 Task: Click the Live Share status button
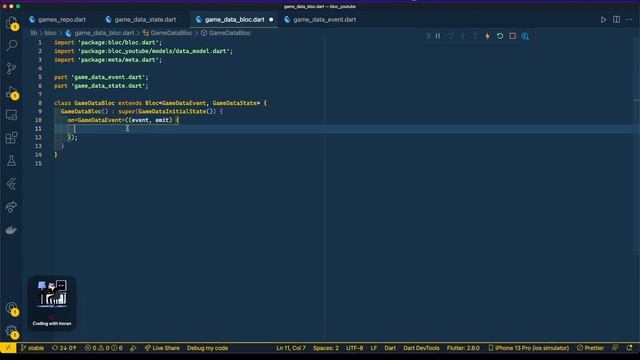[162, 348]
